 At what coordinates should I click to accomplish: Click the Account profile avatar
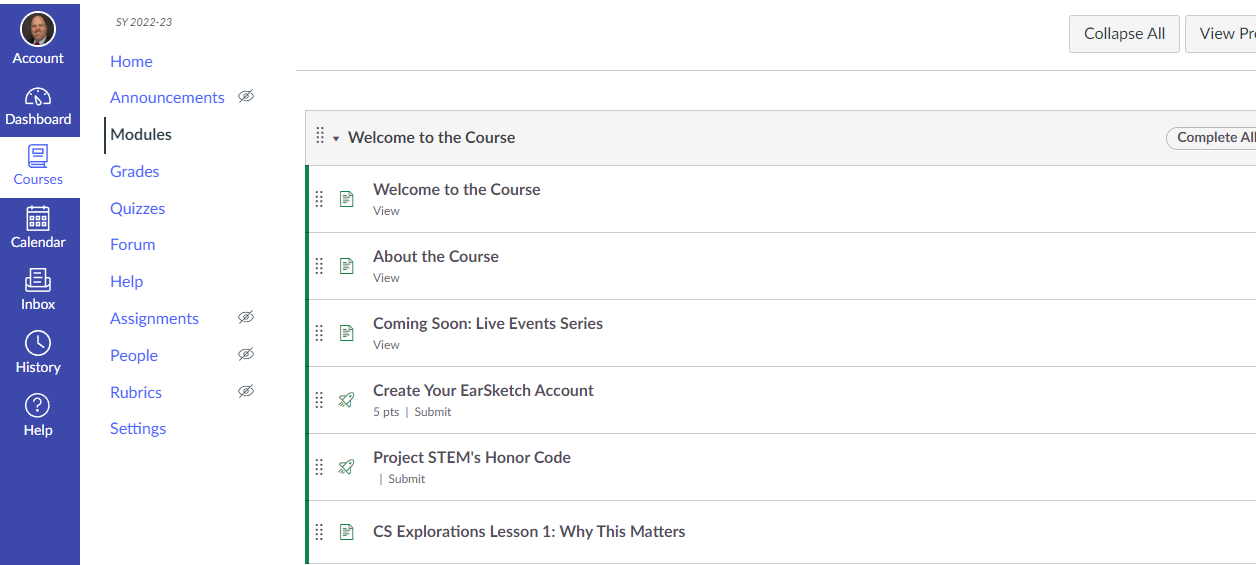click(38, 29)
